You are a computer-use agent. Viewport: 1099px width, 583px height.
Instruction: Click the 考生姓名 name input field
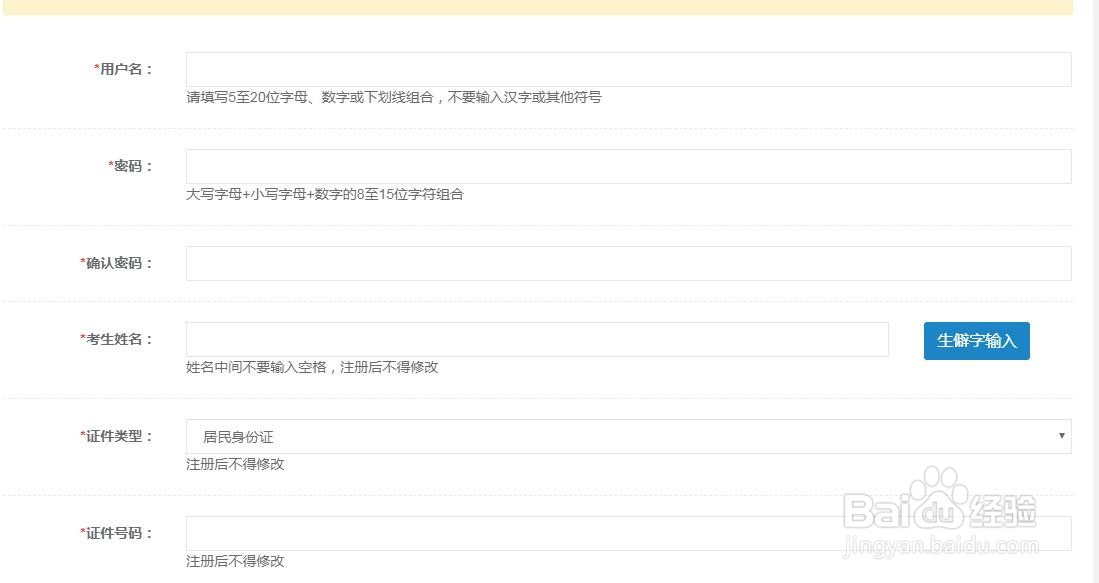click(536, 340)
